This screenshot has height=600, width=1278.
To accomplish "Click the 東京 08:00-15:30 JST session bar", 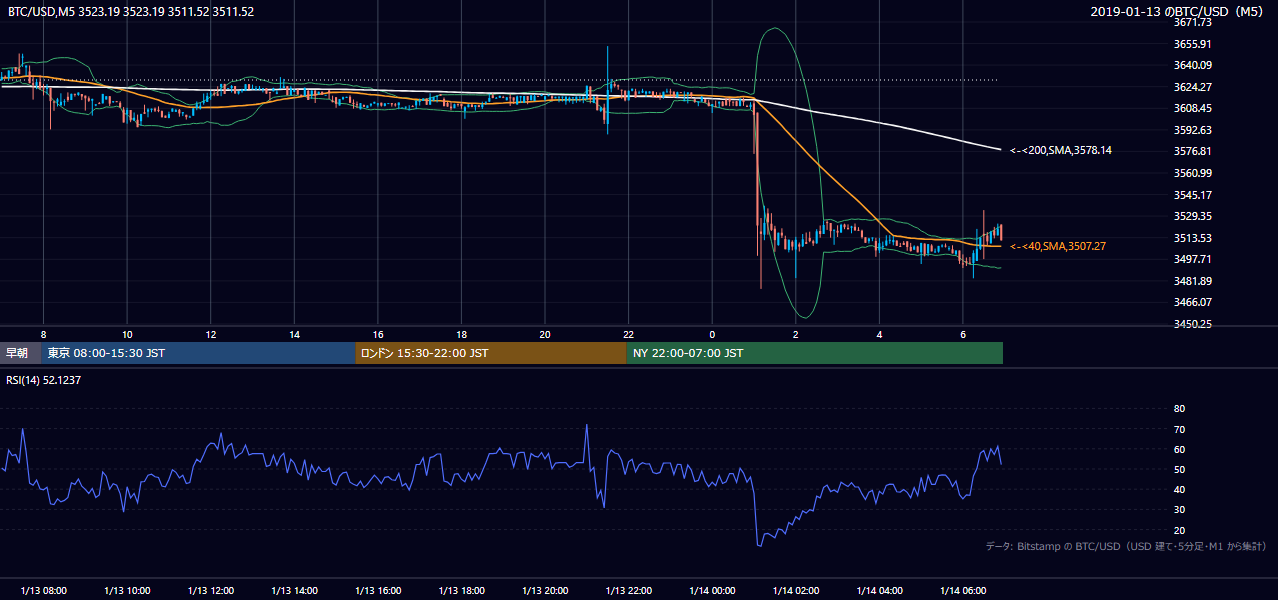I will tap(198, 353).
